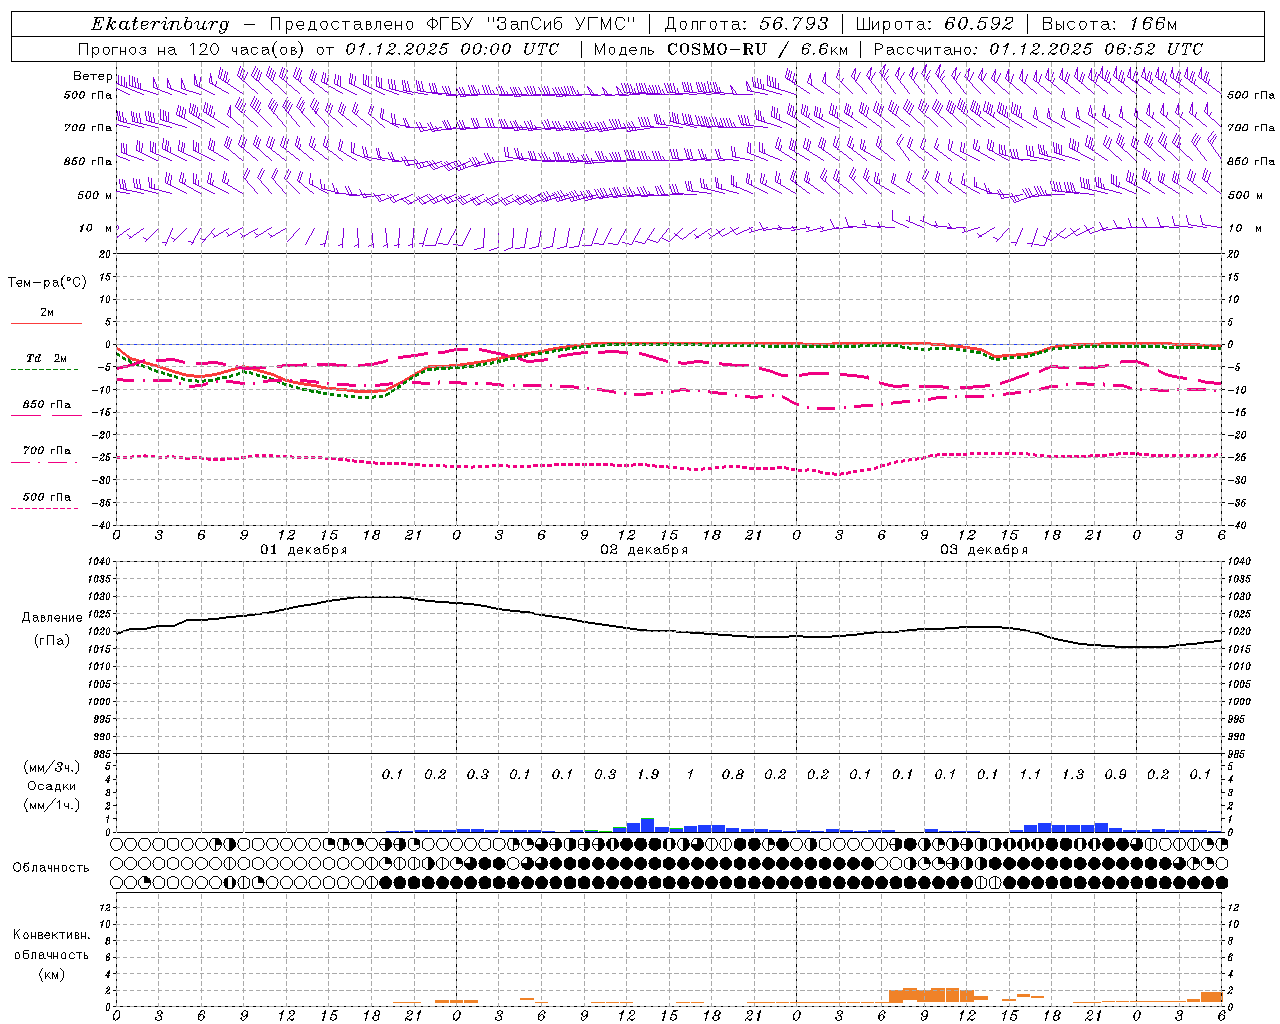Select the 'Модель COSMO-RU / 6.6км' label
This screenshot has height=1024, width=1280.
[721, 49]
